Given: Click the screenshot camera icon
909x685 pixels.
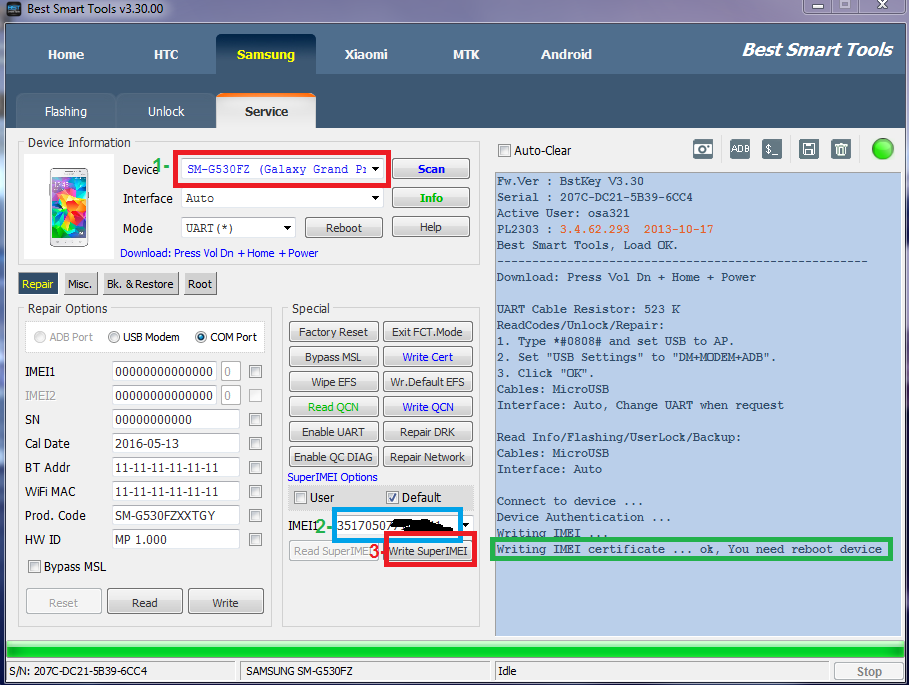Looking at the screenshot, I should [x=703, y=150].
